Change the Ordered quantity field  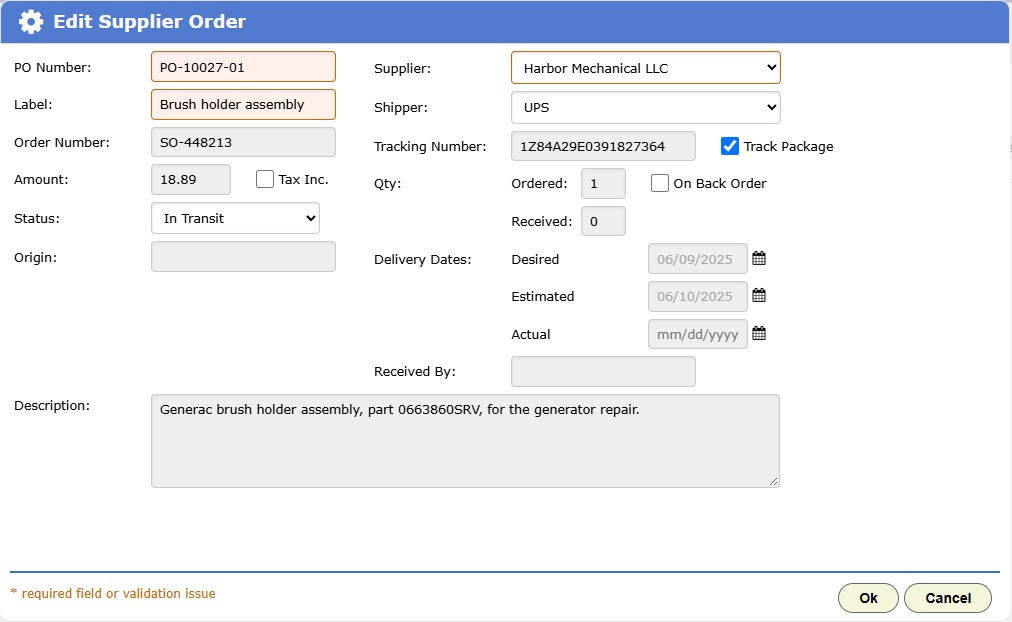(603, 184)
